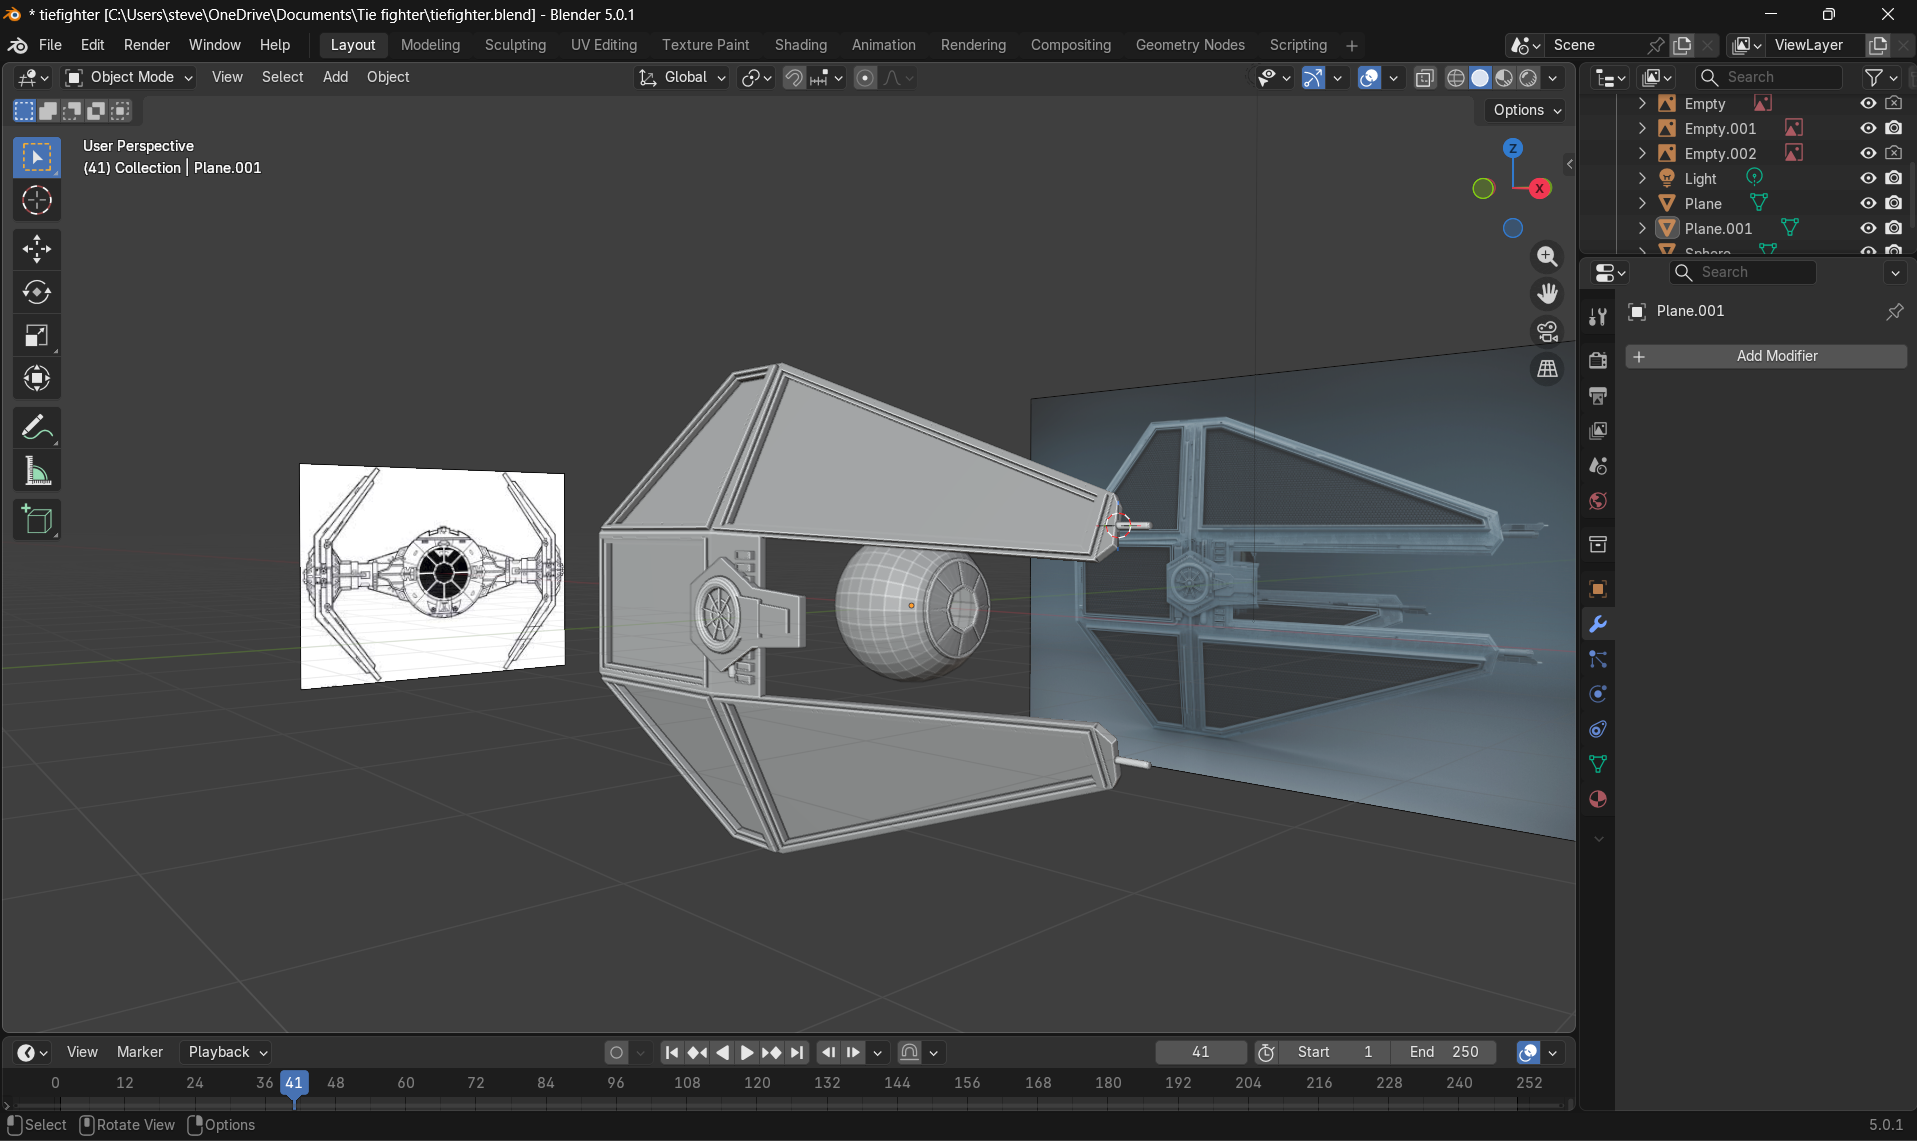Activate the Rotate tool
The image size is (1917, 1141).
(x=37, y=292)
